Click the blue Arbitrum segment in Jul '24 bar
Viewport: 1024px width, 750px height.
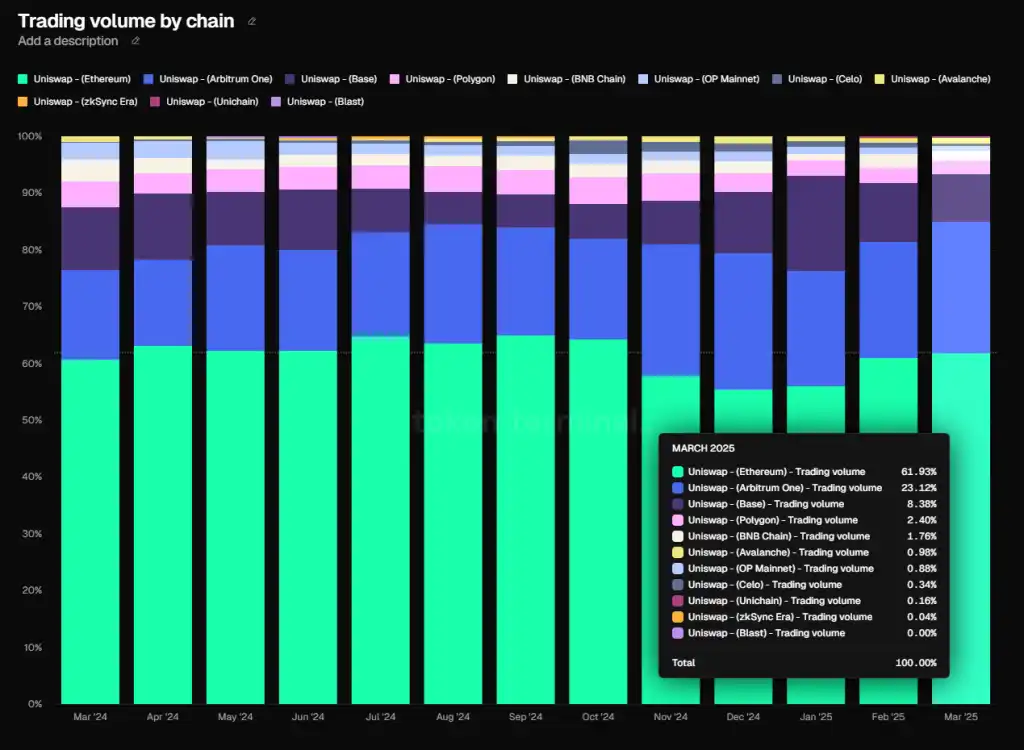pos(380,284)
